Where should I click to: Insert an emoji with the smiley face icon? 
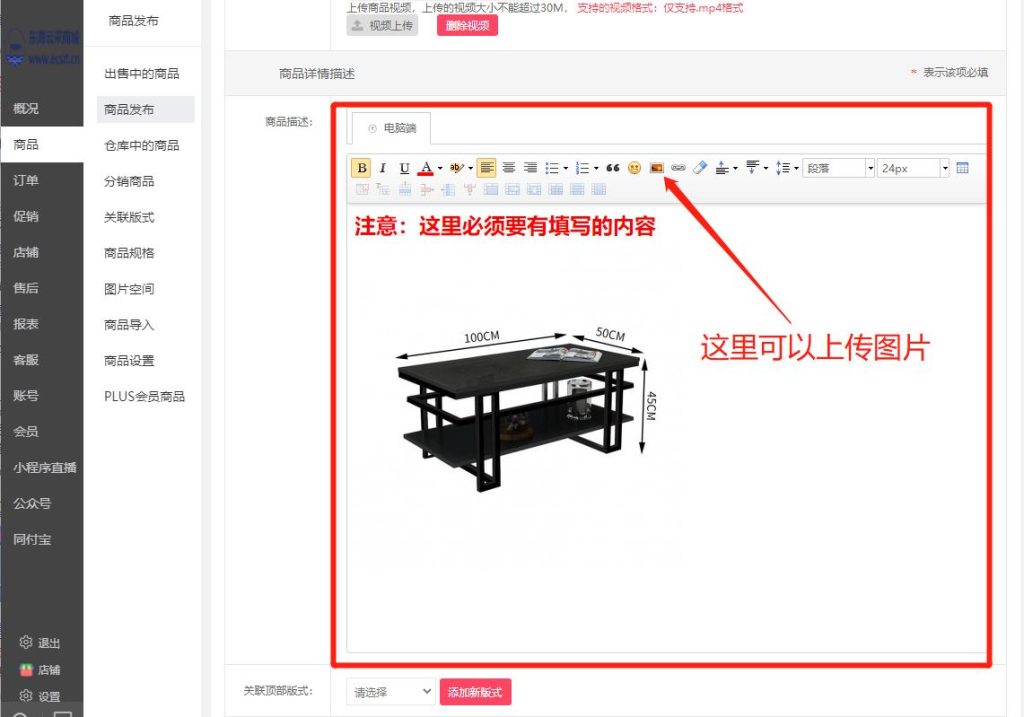coord(633,167)
